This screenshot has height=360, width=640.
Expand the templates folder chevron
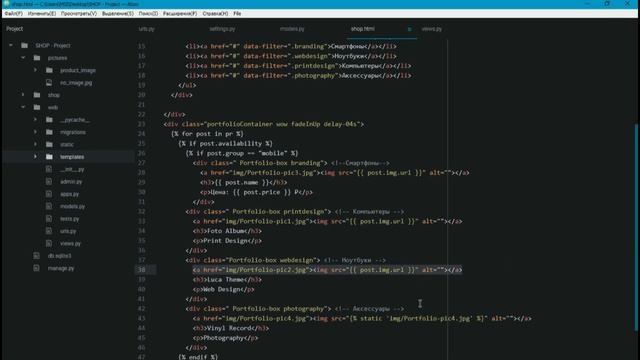point(36,156)
